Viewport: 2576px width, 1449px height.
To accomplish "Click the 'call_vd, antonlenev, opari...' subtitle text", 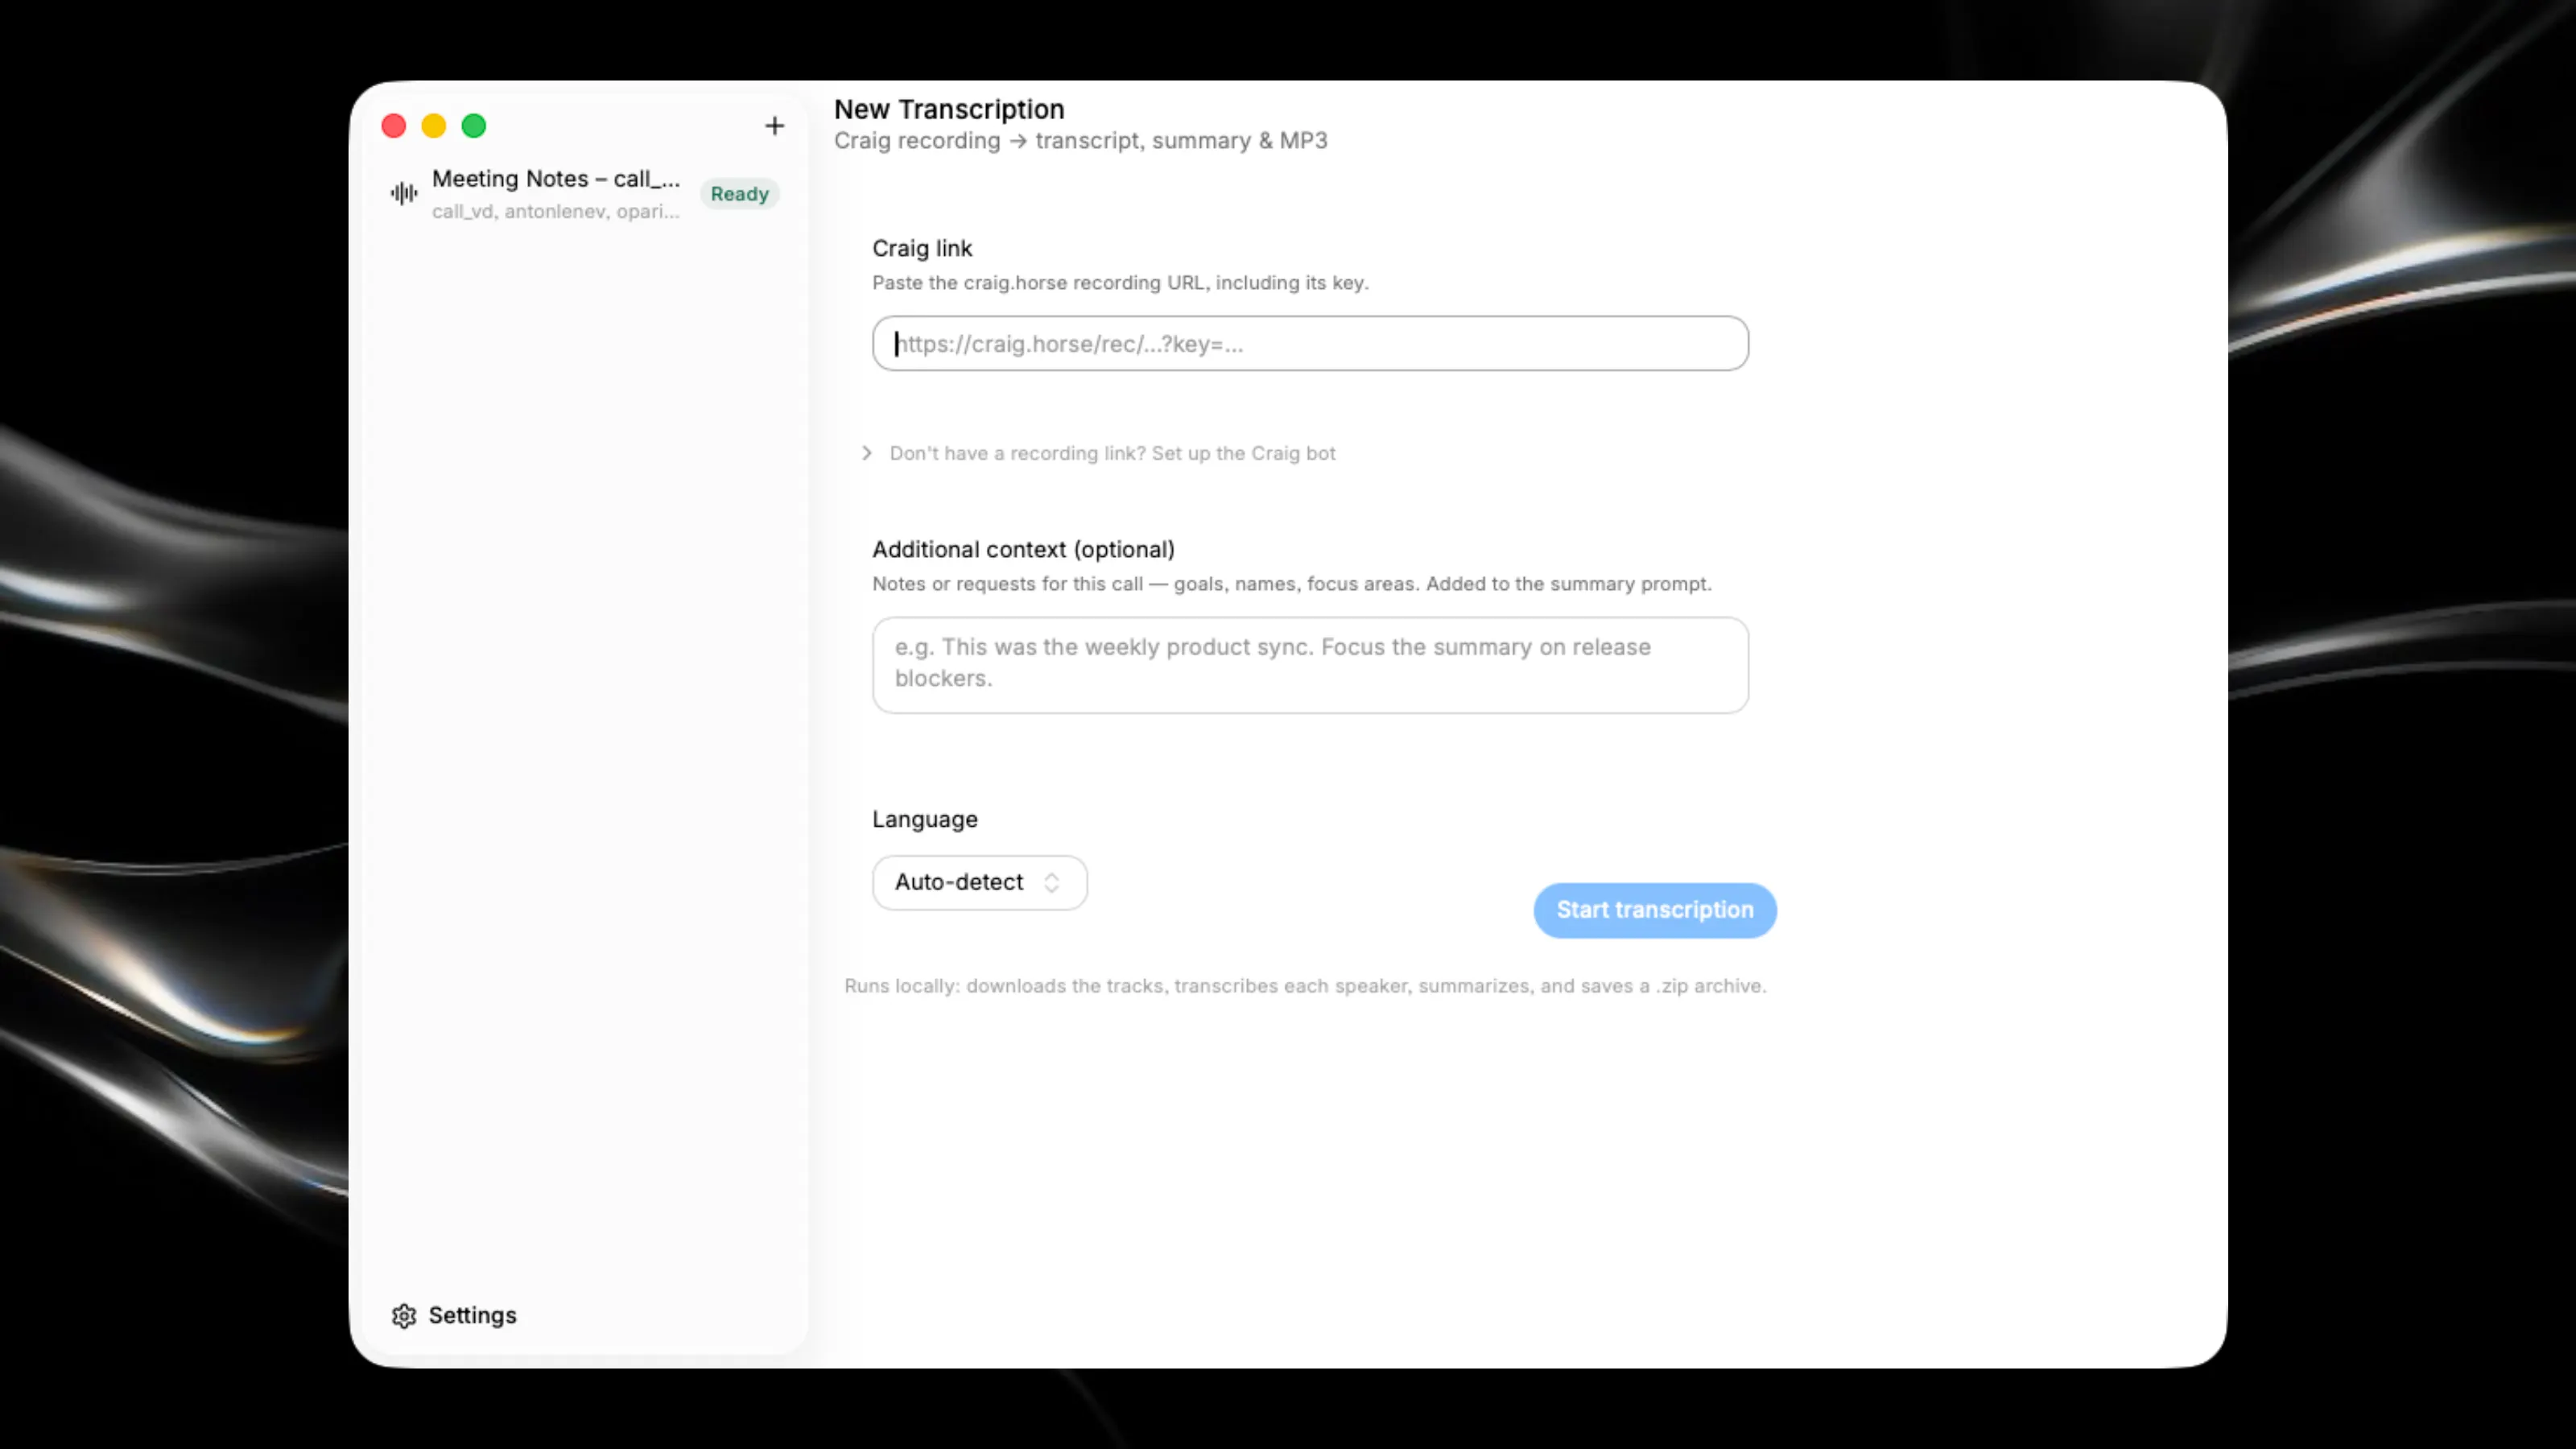I will coord(555,212).
